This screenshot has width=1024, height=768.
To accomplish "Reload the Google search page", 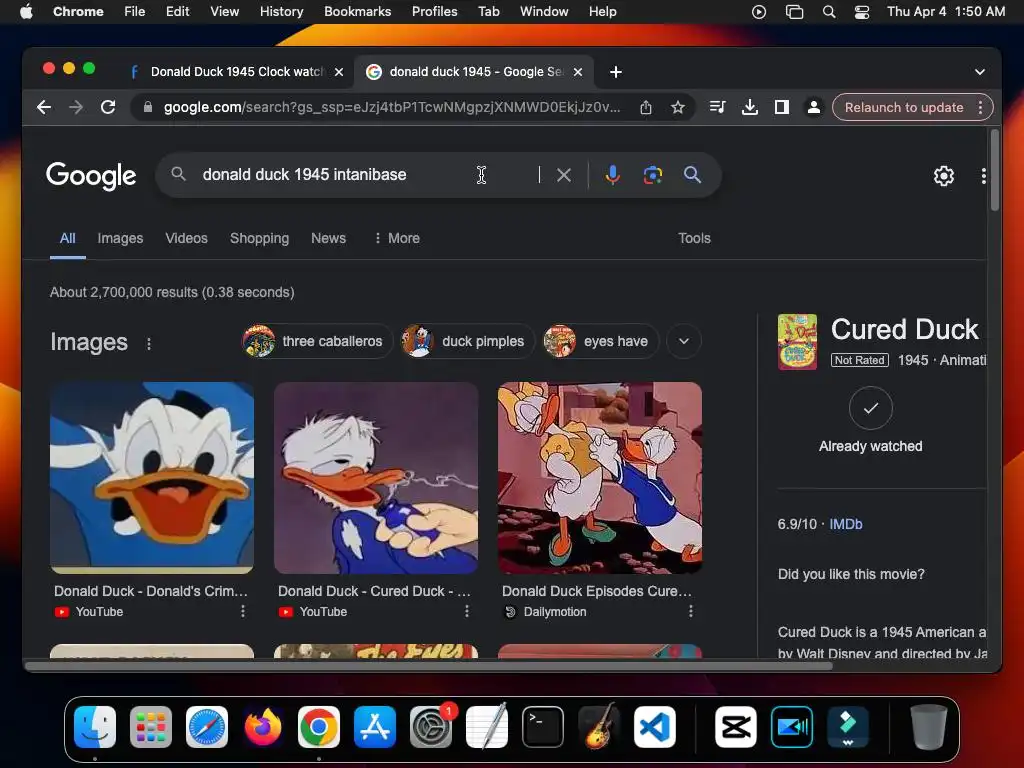I will [108, 107].
